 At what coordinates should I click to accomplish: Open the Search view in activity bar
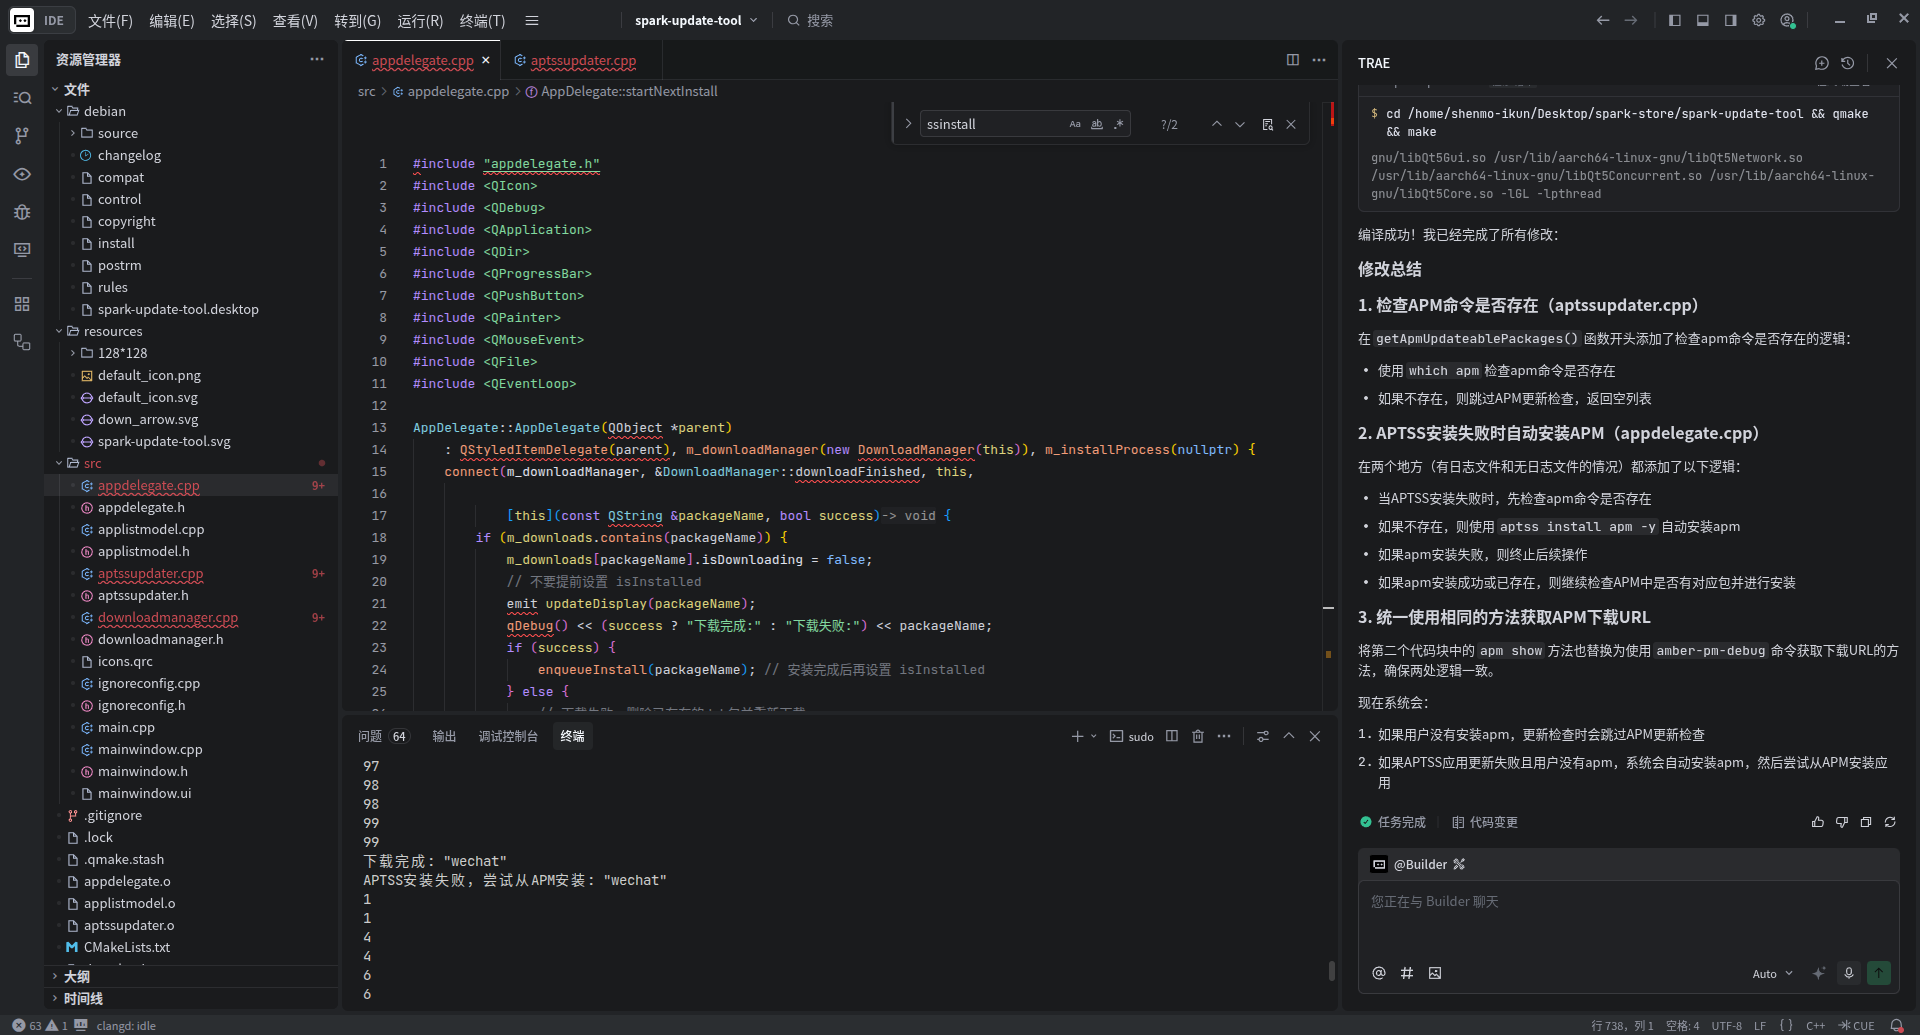(22, 98)
